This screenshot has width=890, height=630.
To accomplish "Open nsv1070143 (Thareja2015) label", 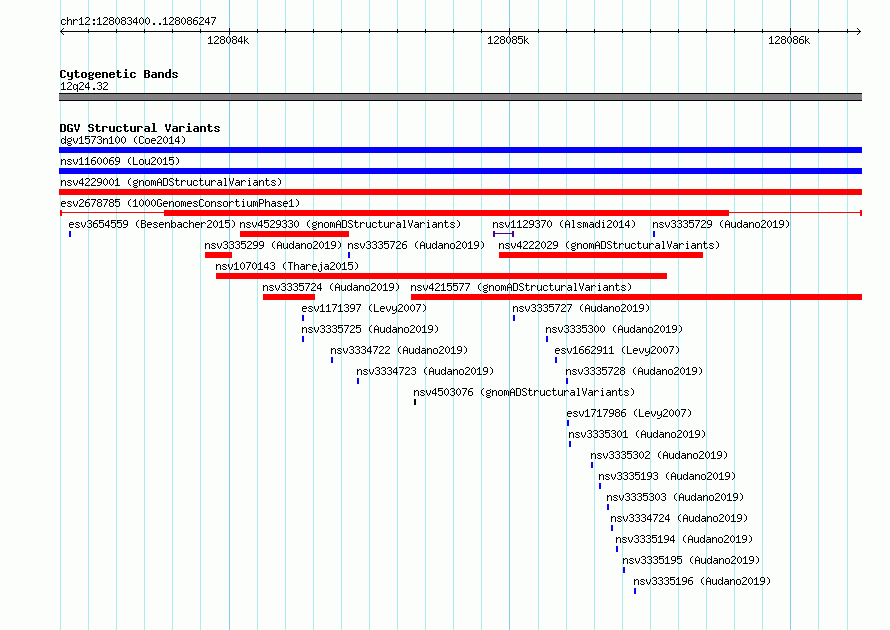I will (x=287, y=266).
